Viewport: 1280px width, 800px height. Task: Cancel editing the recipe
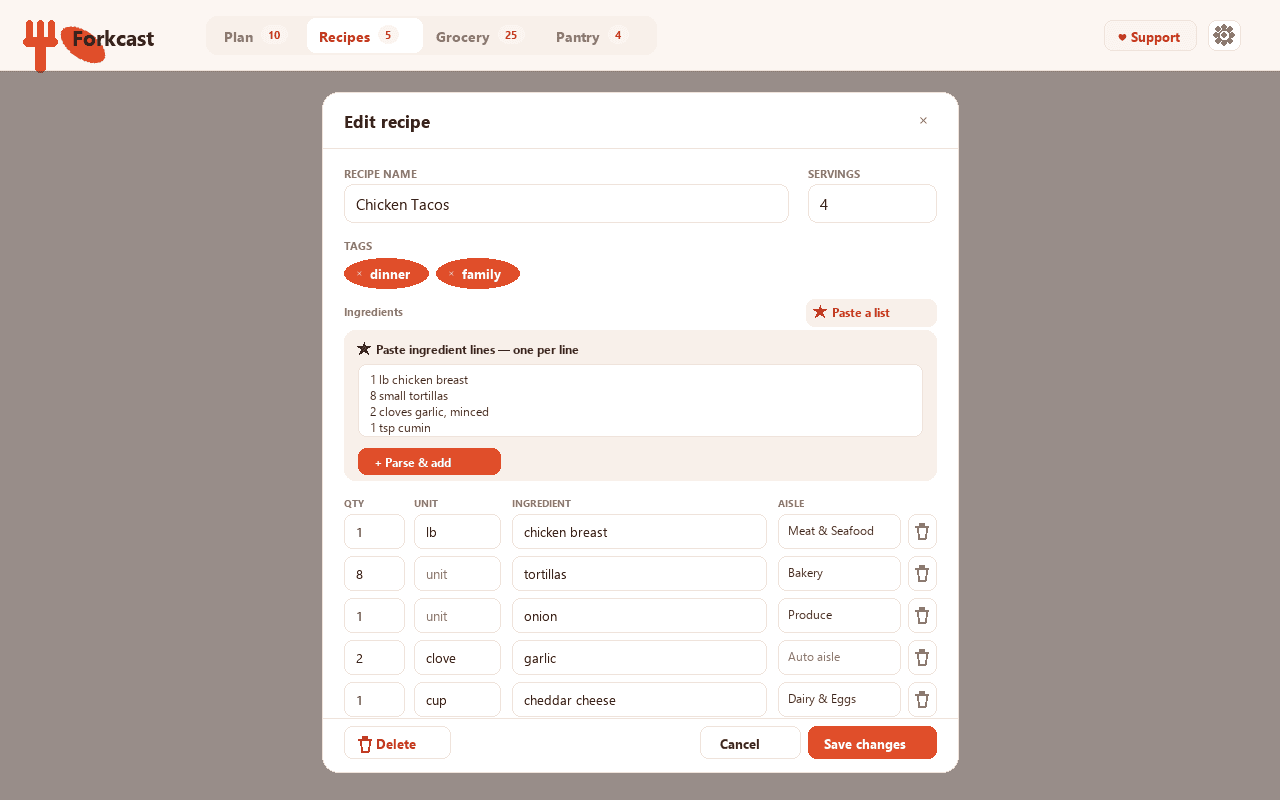[750, 743]
